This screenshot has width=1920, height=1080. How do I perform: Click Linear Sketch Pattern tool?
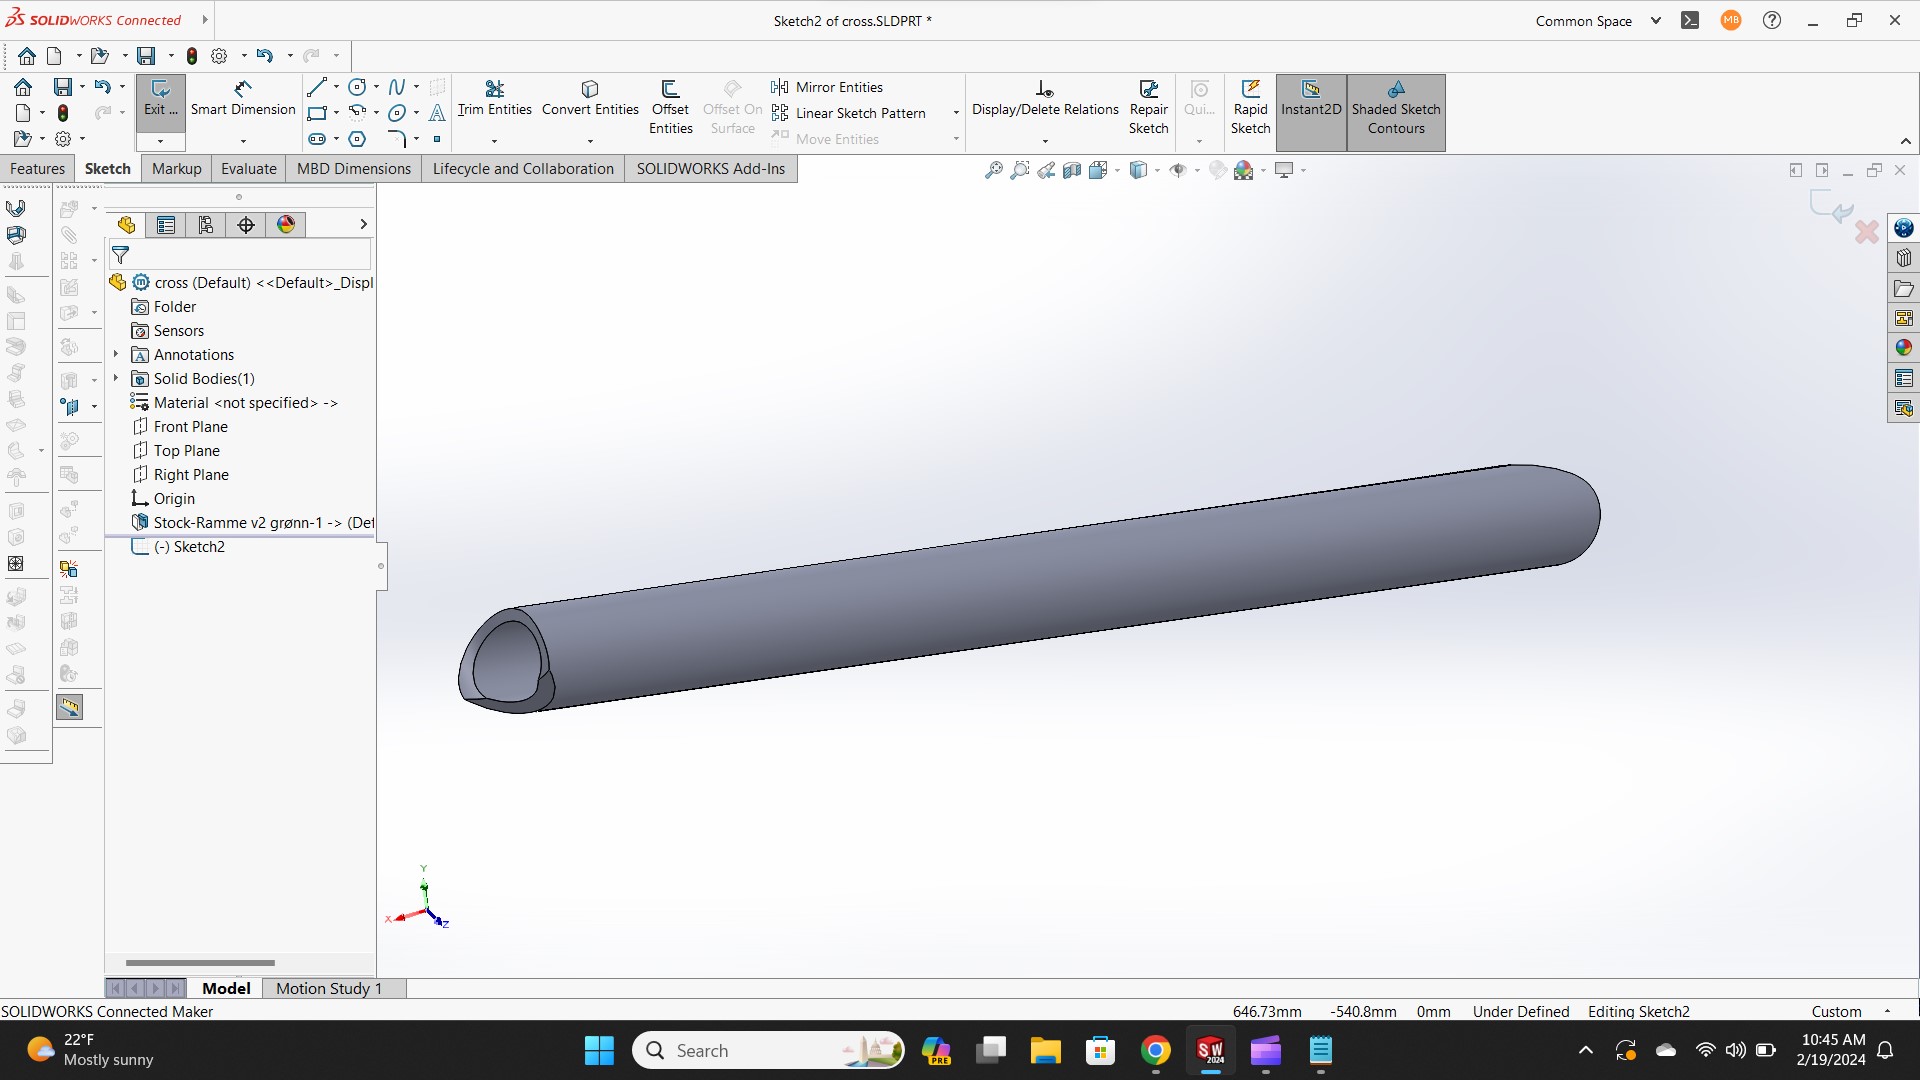click(849, 113)
